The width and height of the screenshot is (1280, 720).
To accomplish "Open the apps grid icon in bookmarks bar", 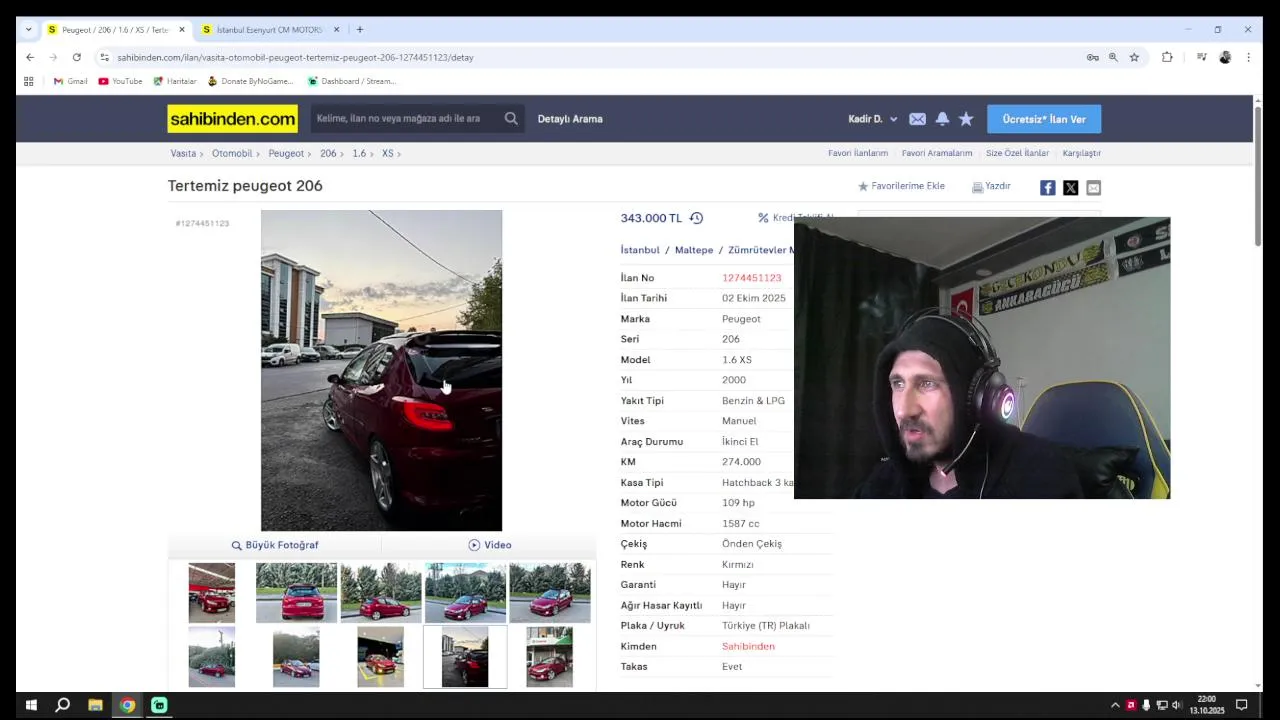I will [29, 81].
